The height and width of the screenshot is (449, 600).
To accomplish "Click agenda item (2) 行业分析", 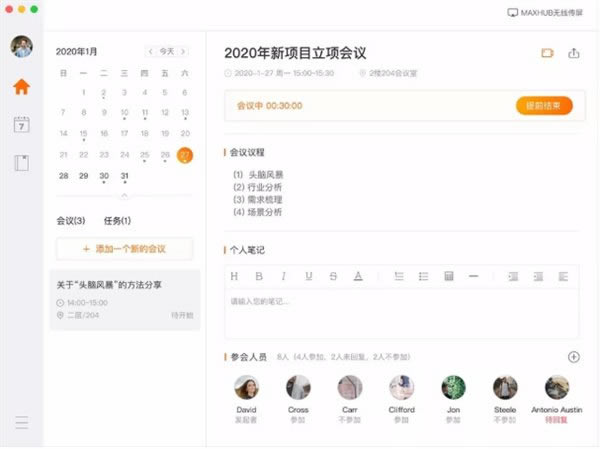I will (258, 187).
